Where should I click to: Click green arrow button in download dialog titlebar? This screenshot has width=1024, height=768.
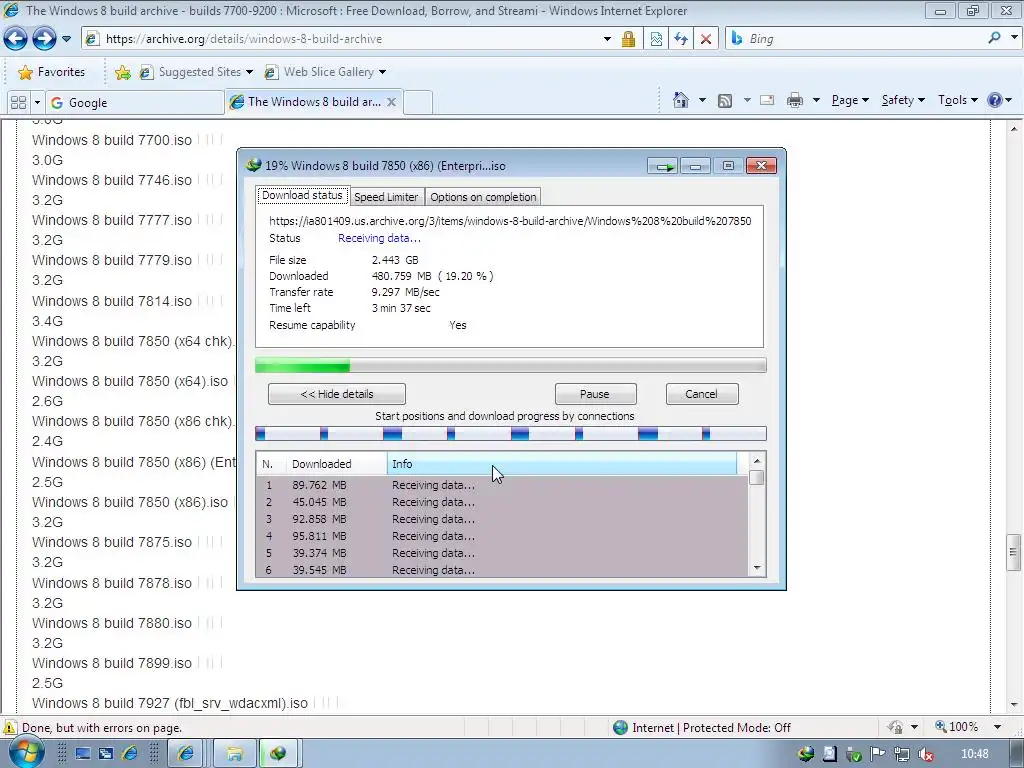664,167
